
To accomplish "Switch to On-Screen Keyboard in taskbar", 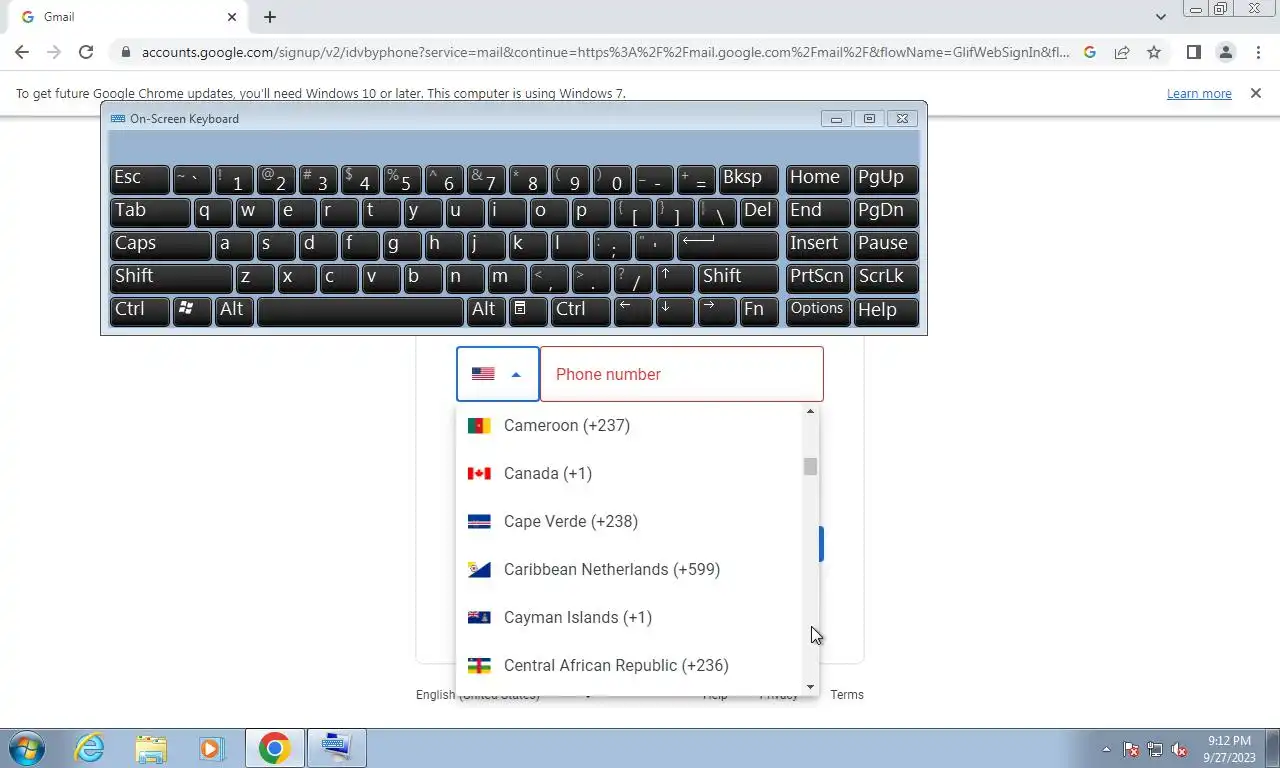I will (x=337, y=748).
